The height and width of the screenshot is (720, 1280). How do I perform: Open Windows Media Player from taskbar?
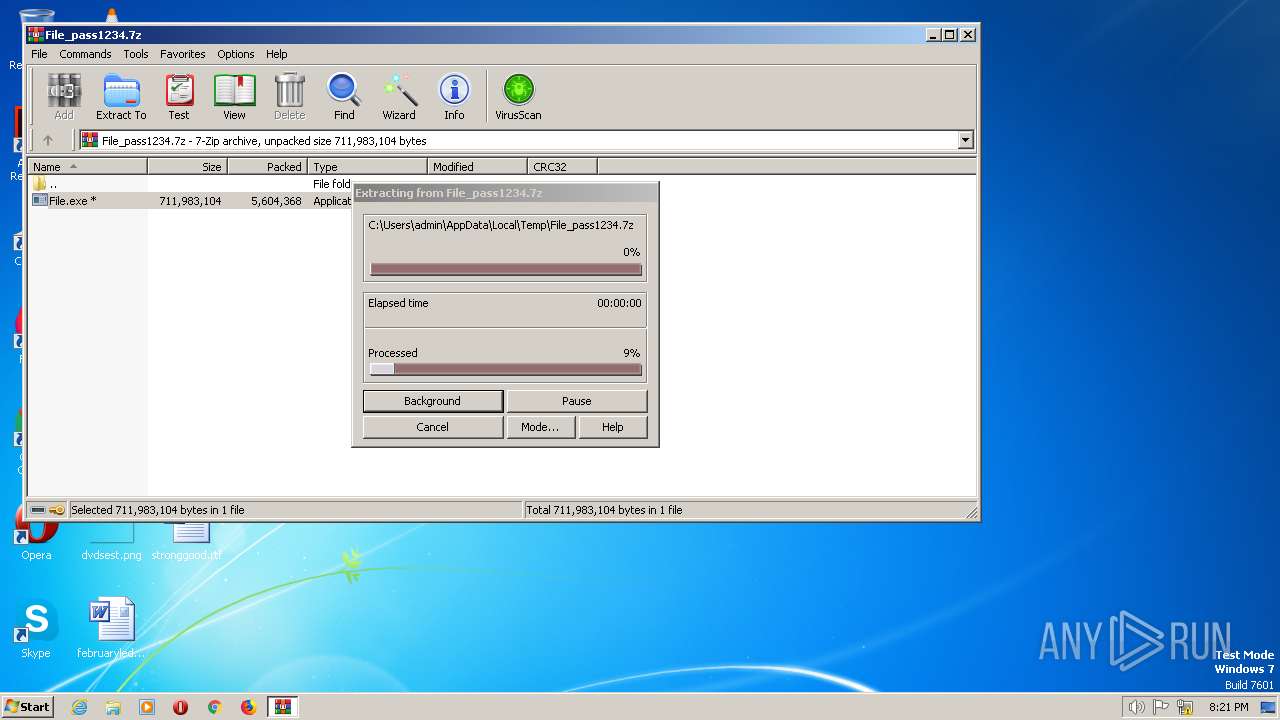click(147, 707)
